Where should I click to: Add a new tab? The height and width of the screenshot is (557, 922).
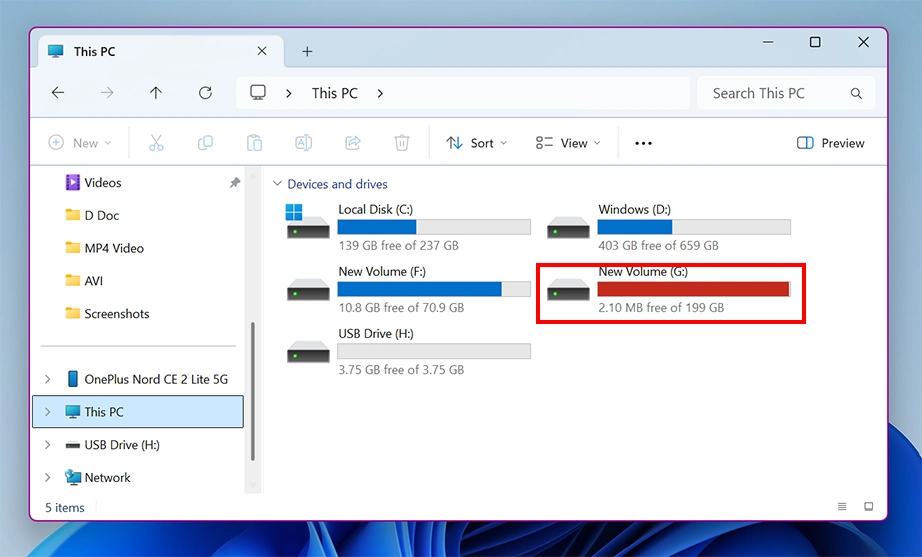307,52
